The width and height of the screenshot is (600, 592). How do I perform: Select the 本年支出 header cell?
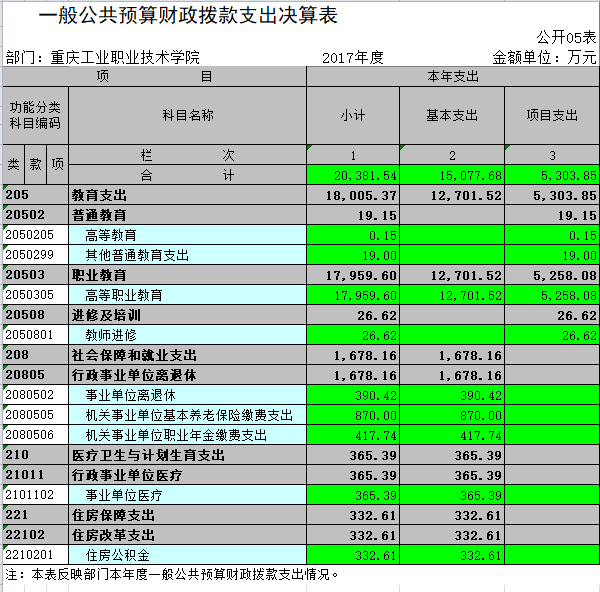(452, 76)
